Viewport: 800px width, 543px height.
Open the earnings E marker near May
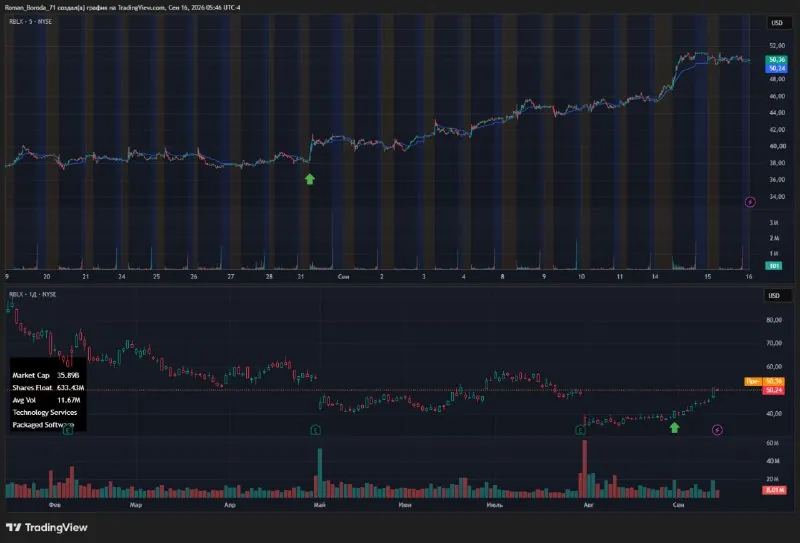pyautogui.click(x=315, y=430)
